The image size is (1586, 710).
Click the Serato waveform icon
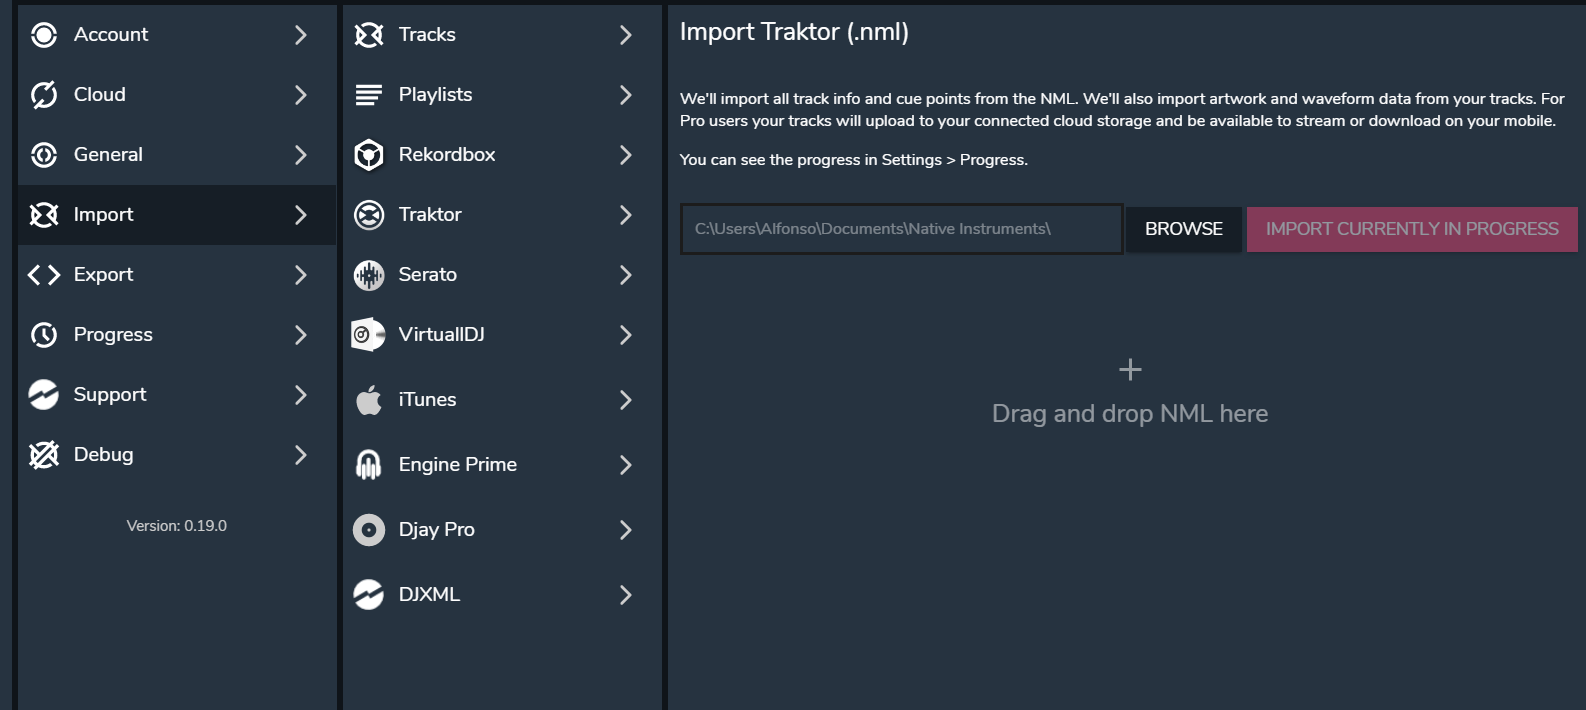(x=369, y=275)
